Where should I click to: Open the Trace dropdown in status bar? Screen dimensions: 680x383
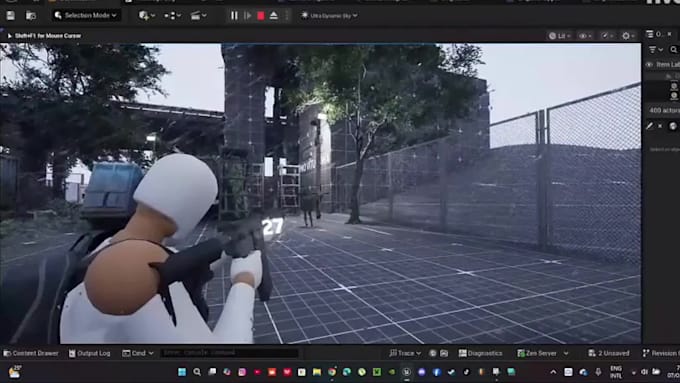(x=405, y=353)
